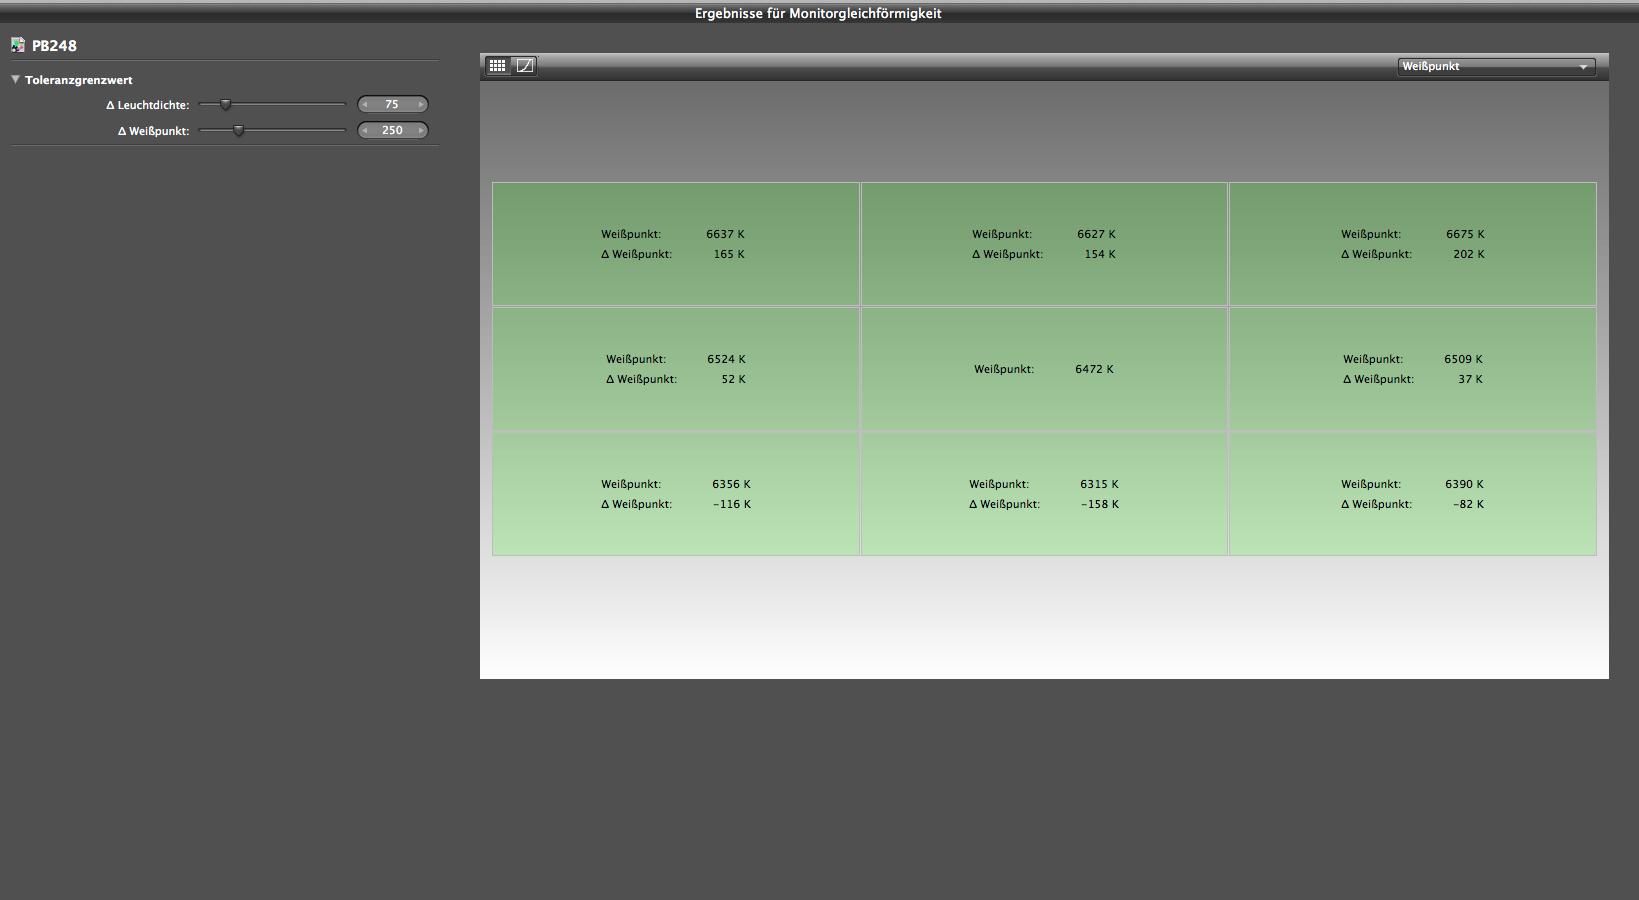Select the center cell showing 6472 K

pyautogui.click(x=1044, y=369)
